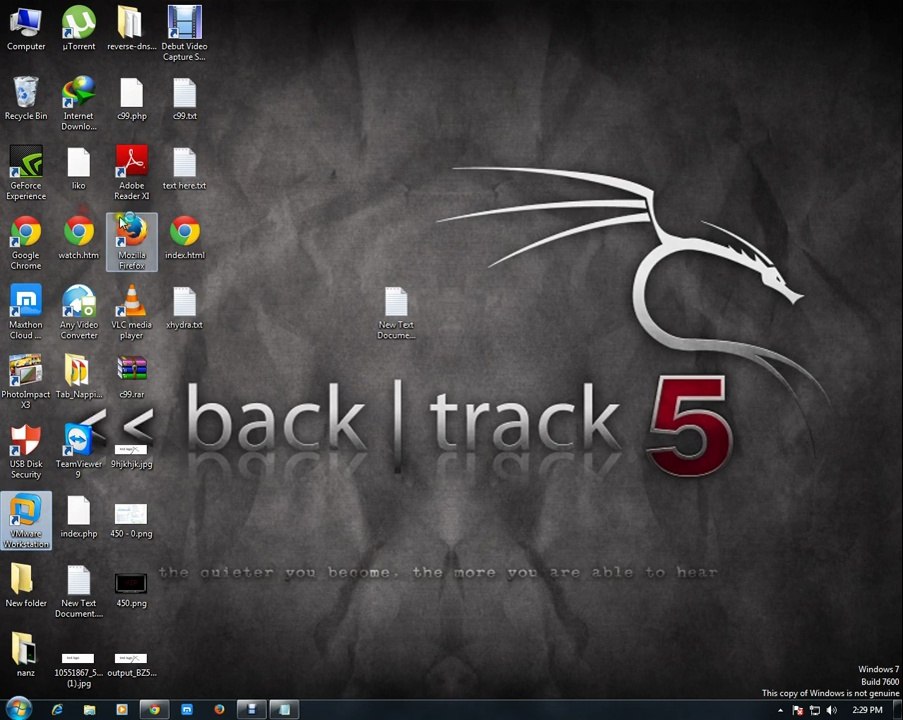Select the 10551867_5... (1).jpg image
This screenshot has width=903, height=720.
[79, 670]
